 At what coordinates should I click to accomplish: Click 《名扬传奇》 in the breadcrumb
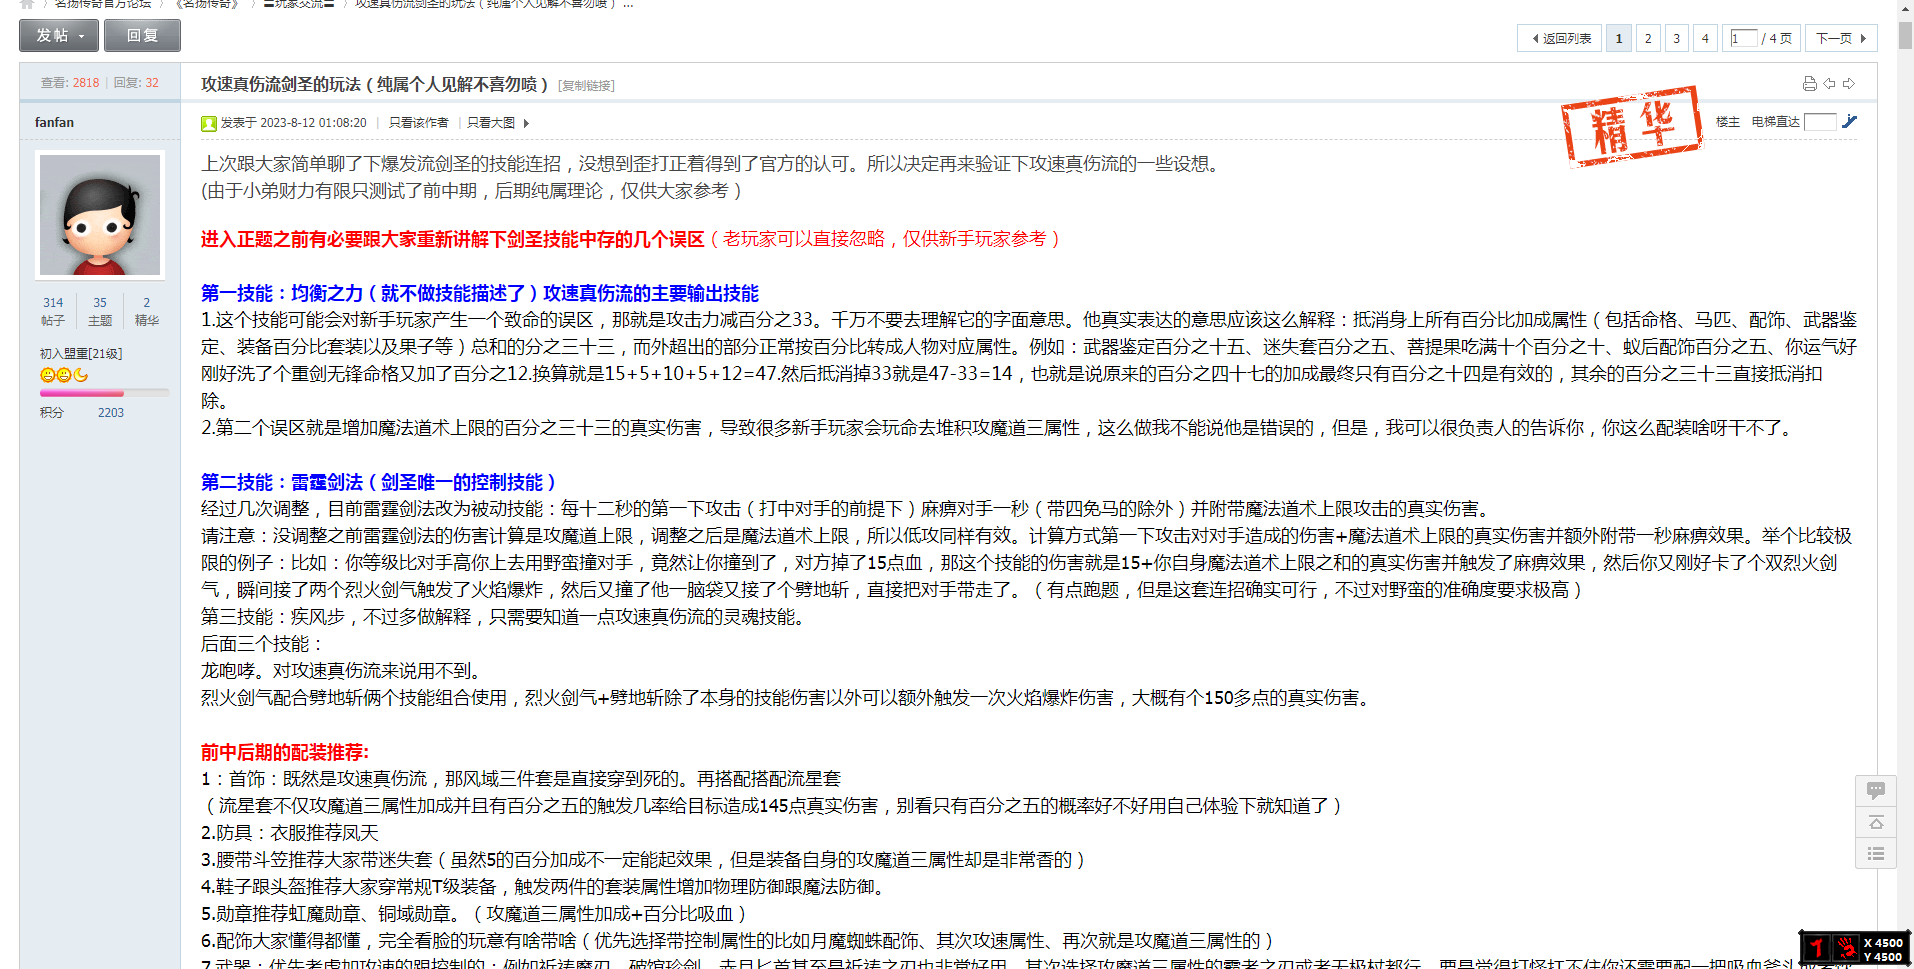click(x=209, y=4)
